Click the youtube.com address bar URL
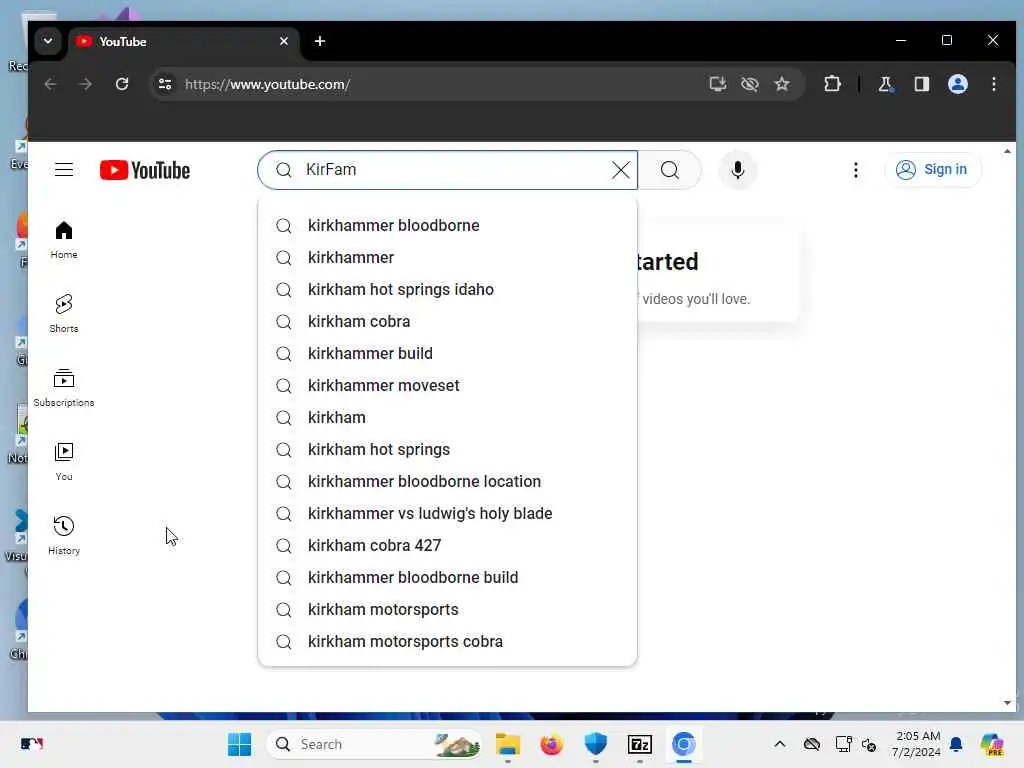1024x768 pixels. point(268,84)
